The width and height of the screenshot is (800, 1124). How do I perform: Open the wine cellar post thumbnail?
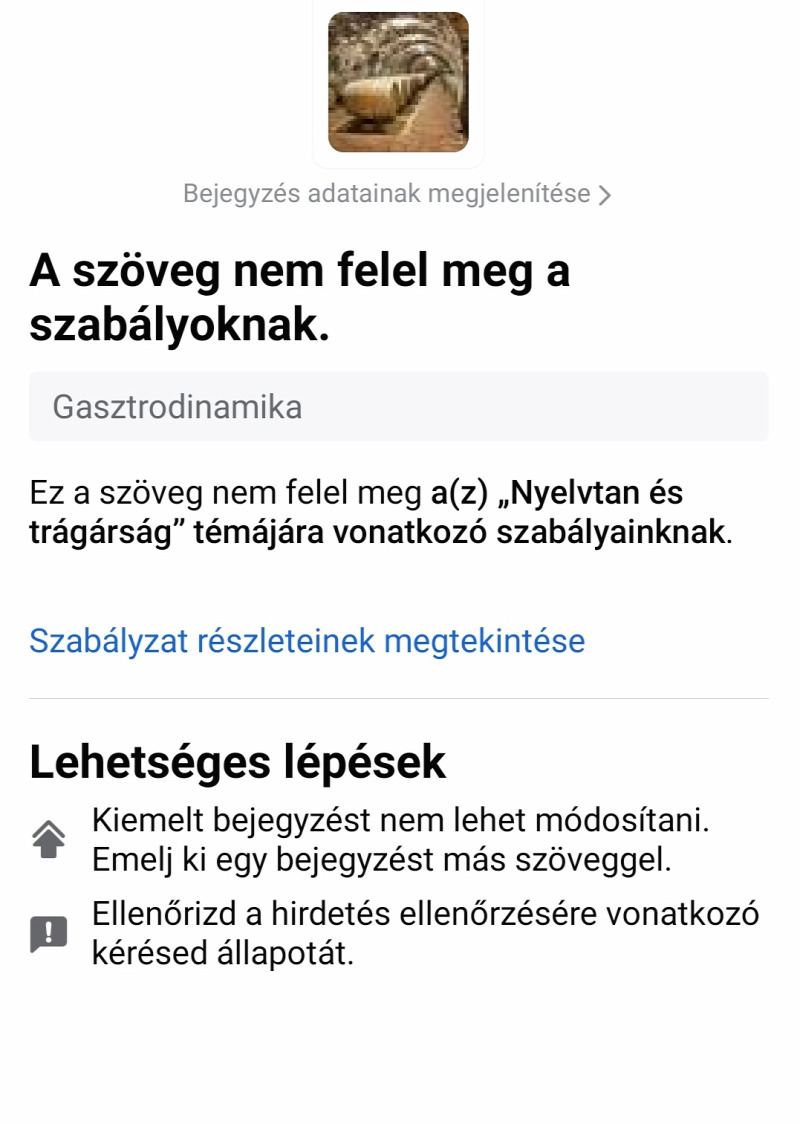(398, 82)
